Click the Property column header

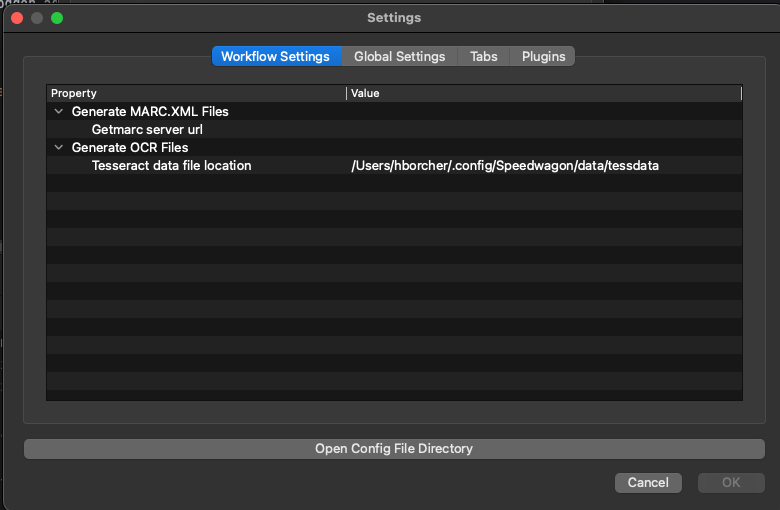196,93
